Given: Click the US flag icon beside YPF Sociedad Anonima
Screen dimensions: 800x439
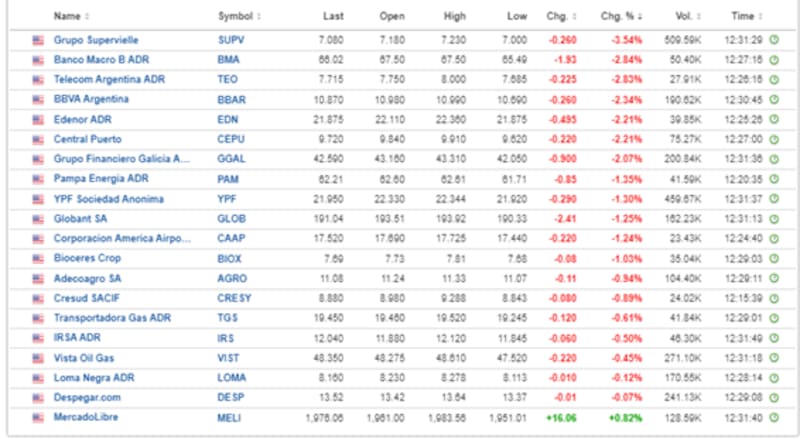Looking at the screenshot, I should point(39,197).
